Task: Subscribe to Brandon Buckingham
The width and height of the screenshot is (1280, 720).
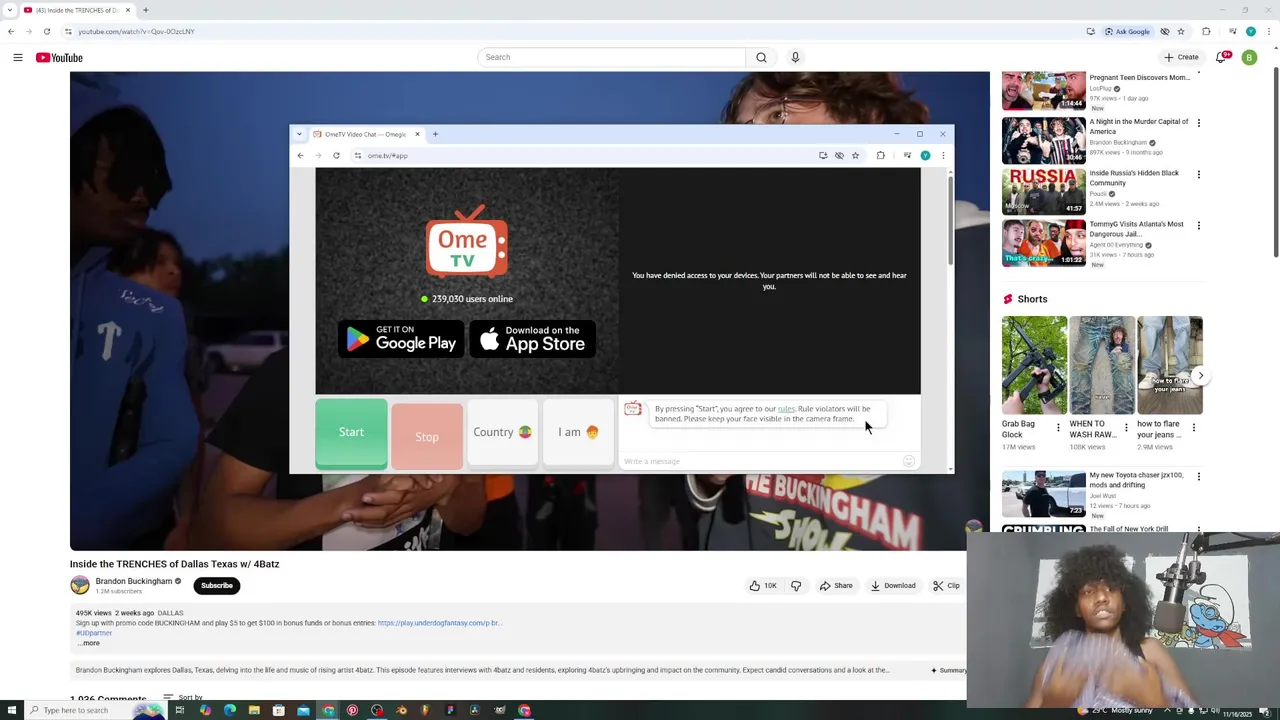Action: click(x=217, y=585)
